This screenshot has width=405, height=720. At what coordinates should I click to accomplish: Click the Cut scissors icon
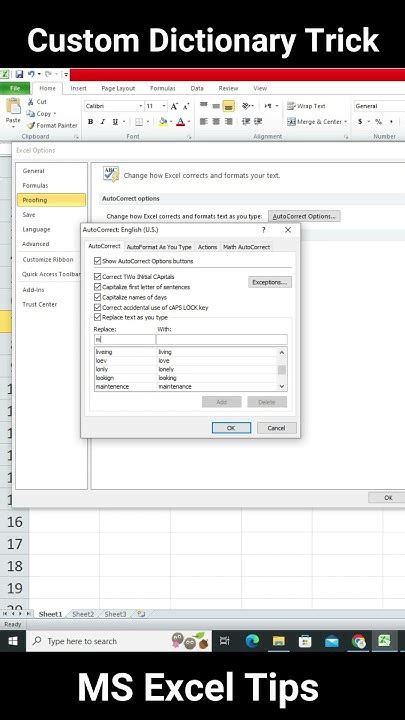(31, 102)
